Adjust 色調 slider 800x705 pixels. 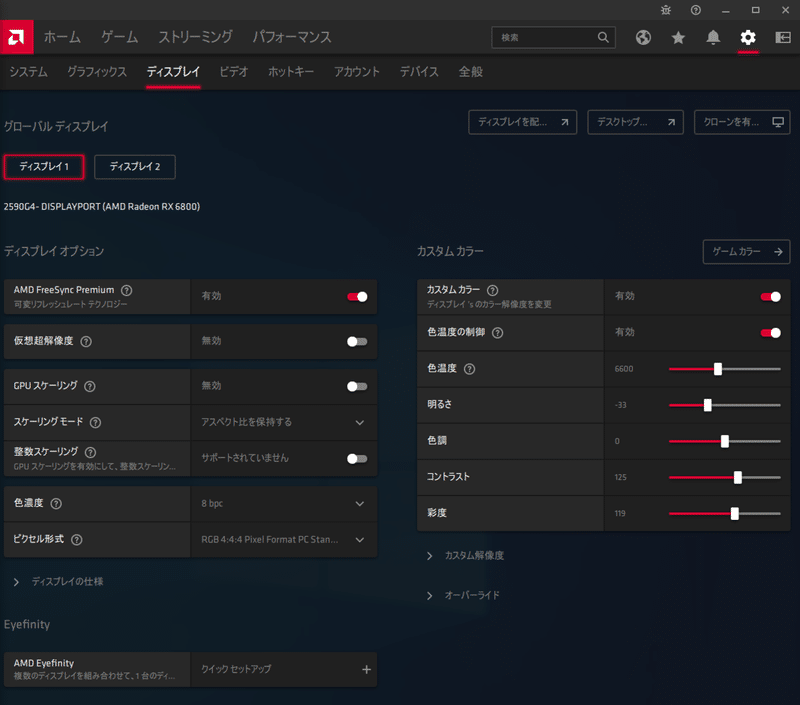[724, 441]
